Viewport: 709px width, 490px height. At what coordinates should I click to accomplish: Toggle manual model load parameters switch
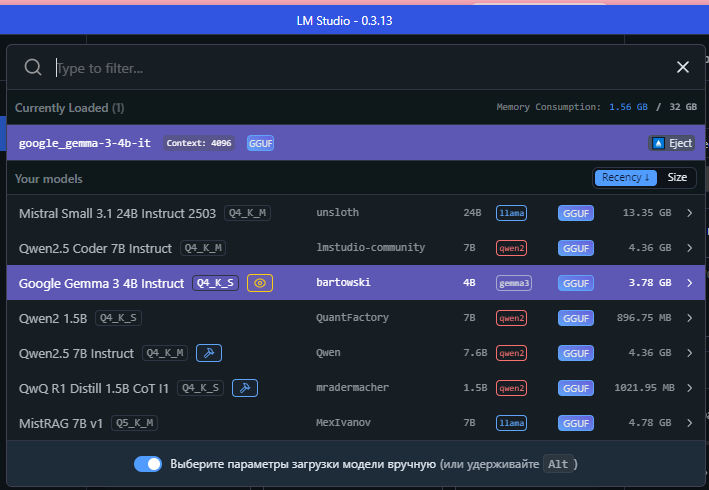148,464
